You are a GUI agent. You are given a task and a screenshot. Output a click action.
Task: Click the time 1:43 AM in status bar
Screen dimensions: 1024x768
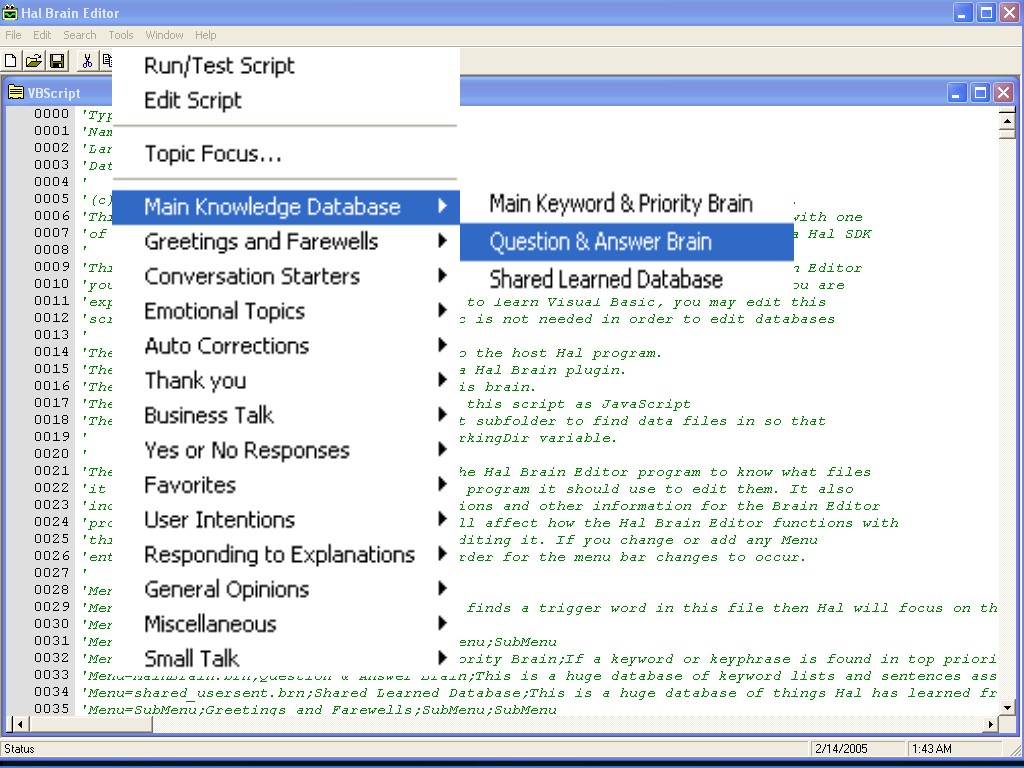click(932, 748)
